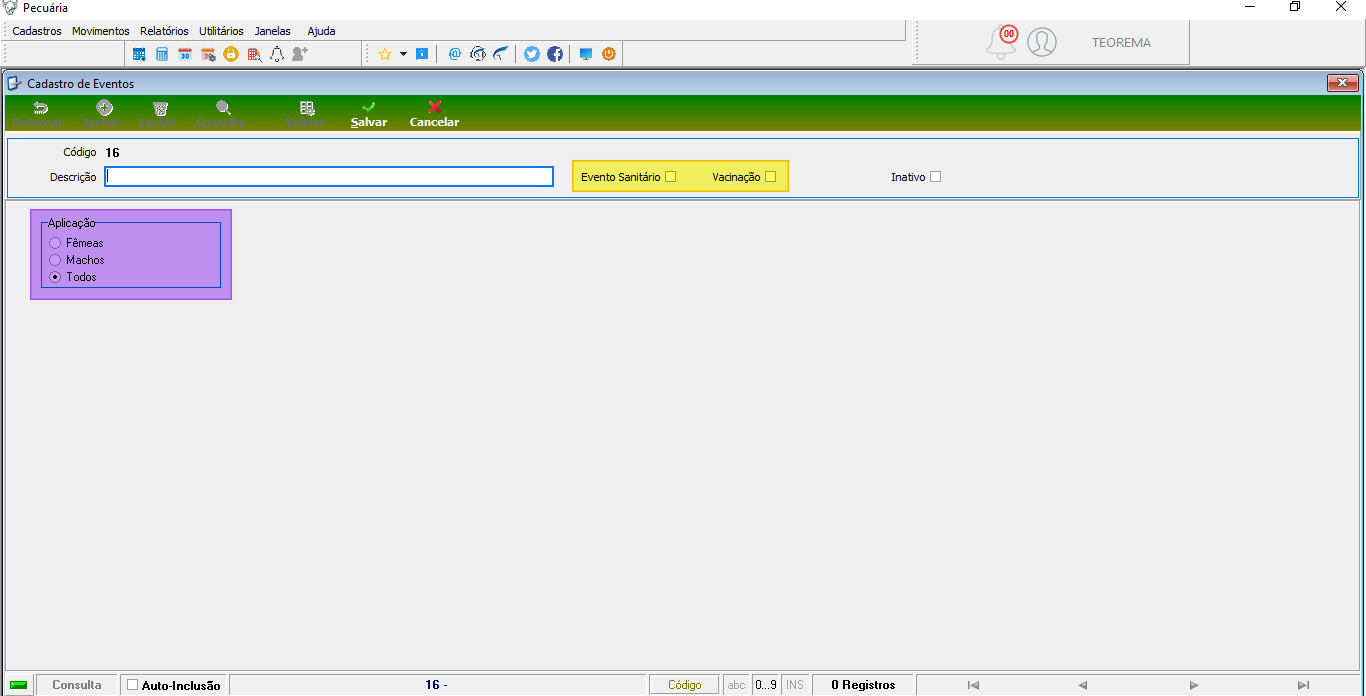Go to next record navigation arrow
This screenshot has width=1366, height=696.
click(1194, 685)
